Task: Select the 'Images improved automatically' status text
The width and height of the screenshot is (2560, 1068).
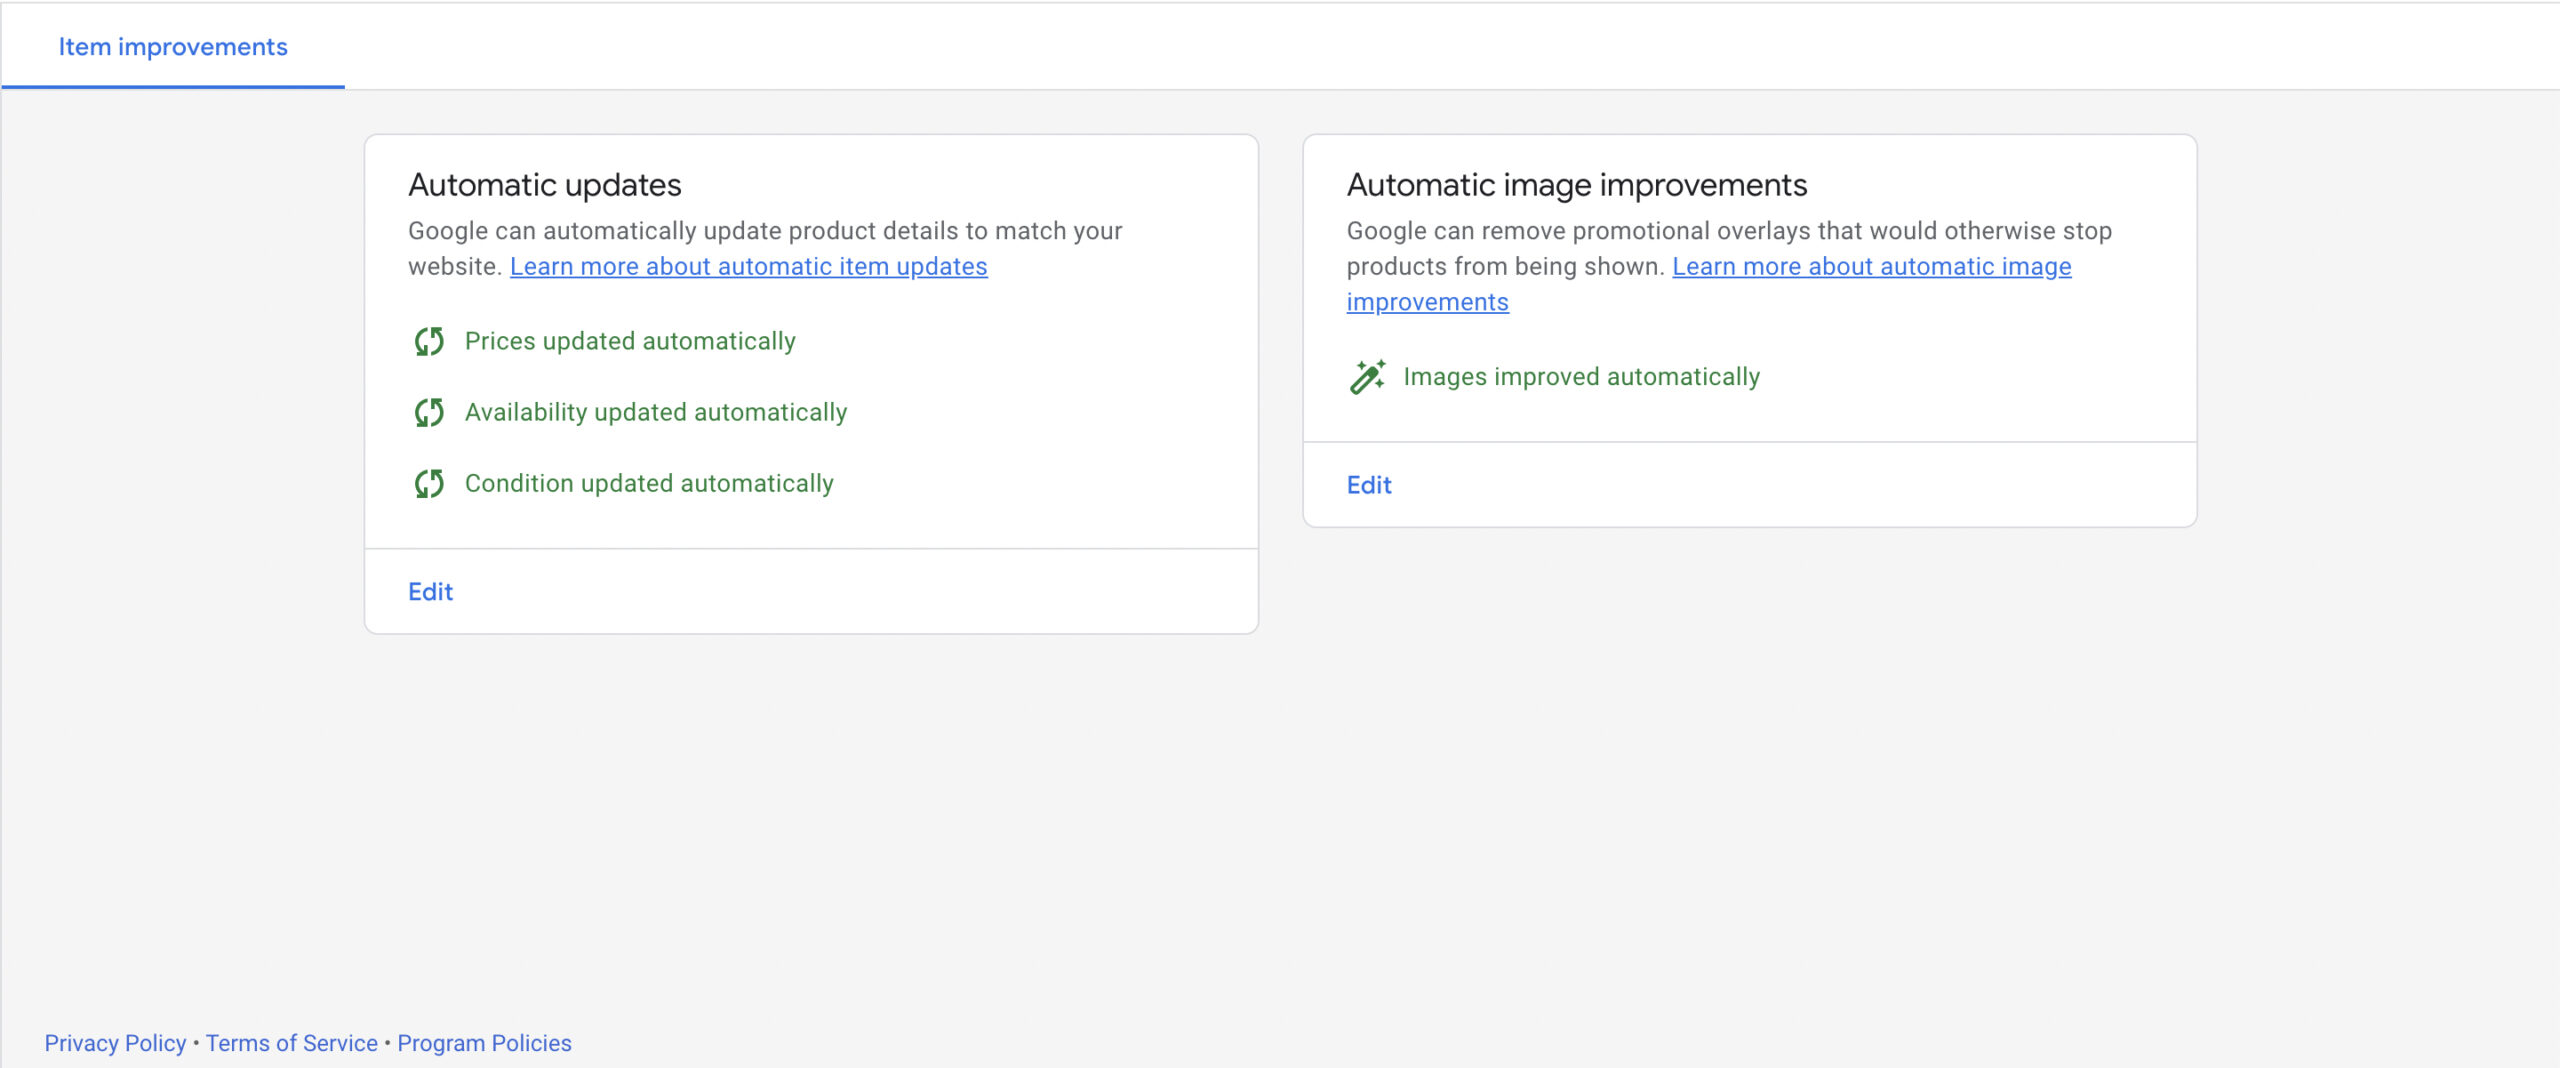Action: pyautogui.click(x=1581, y=377)
